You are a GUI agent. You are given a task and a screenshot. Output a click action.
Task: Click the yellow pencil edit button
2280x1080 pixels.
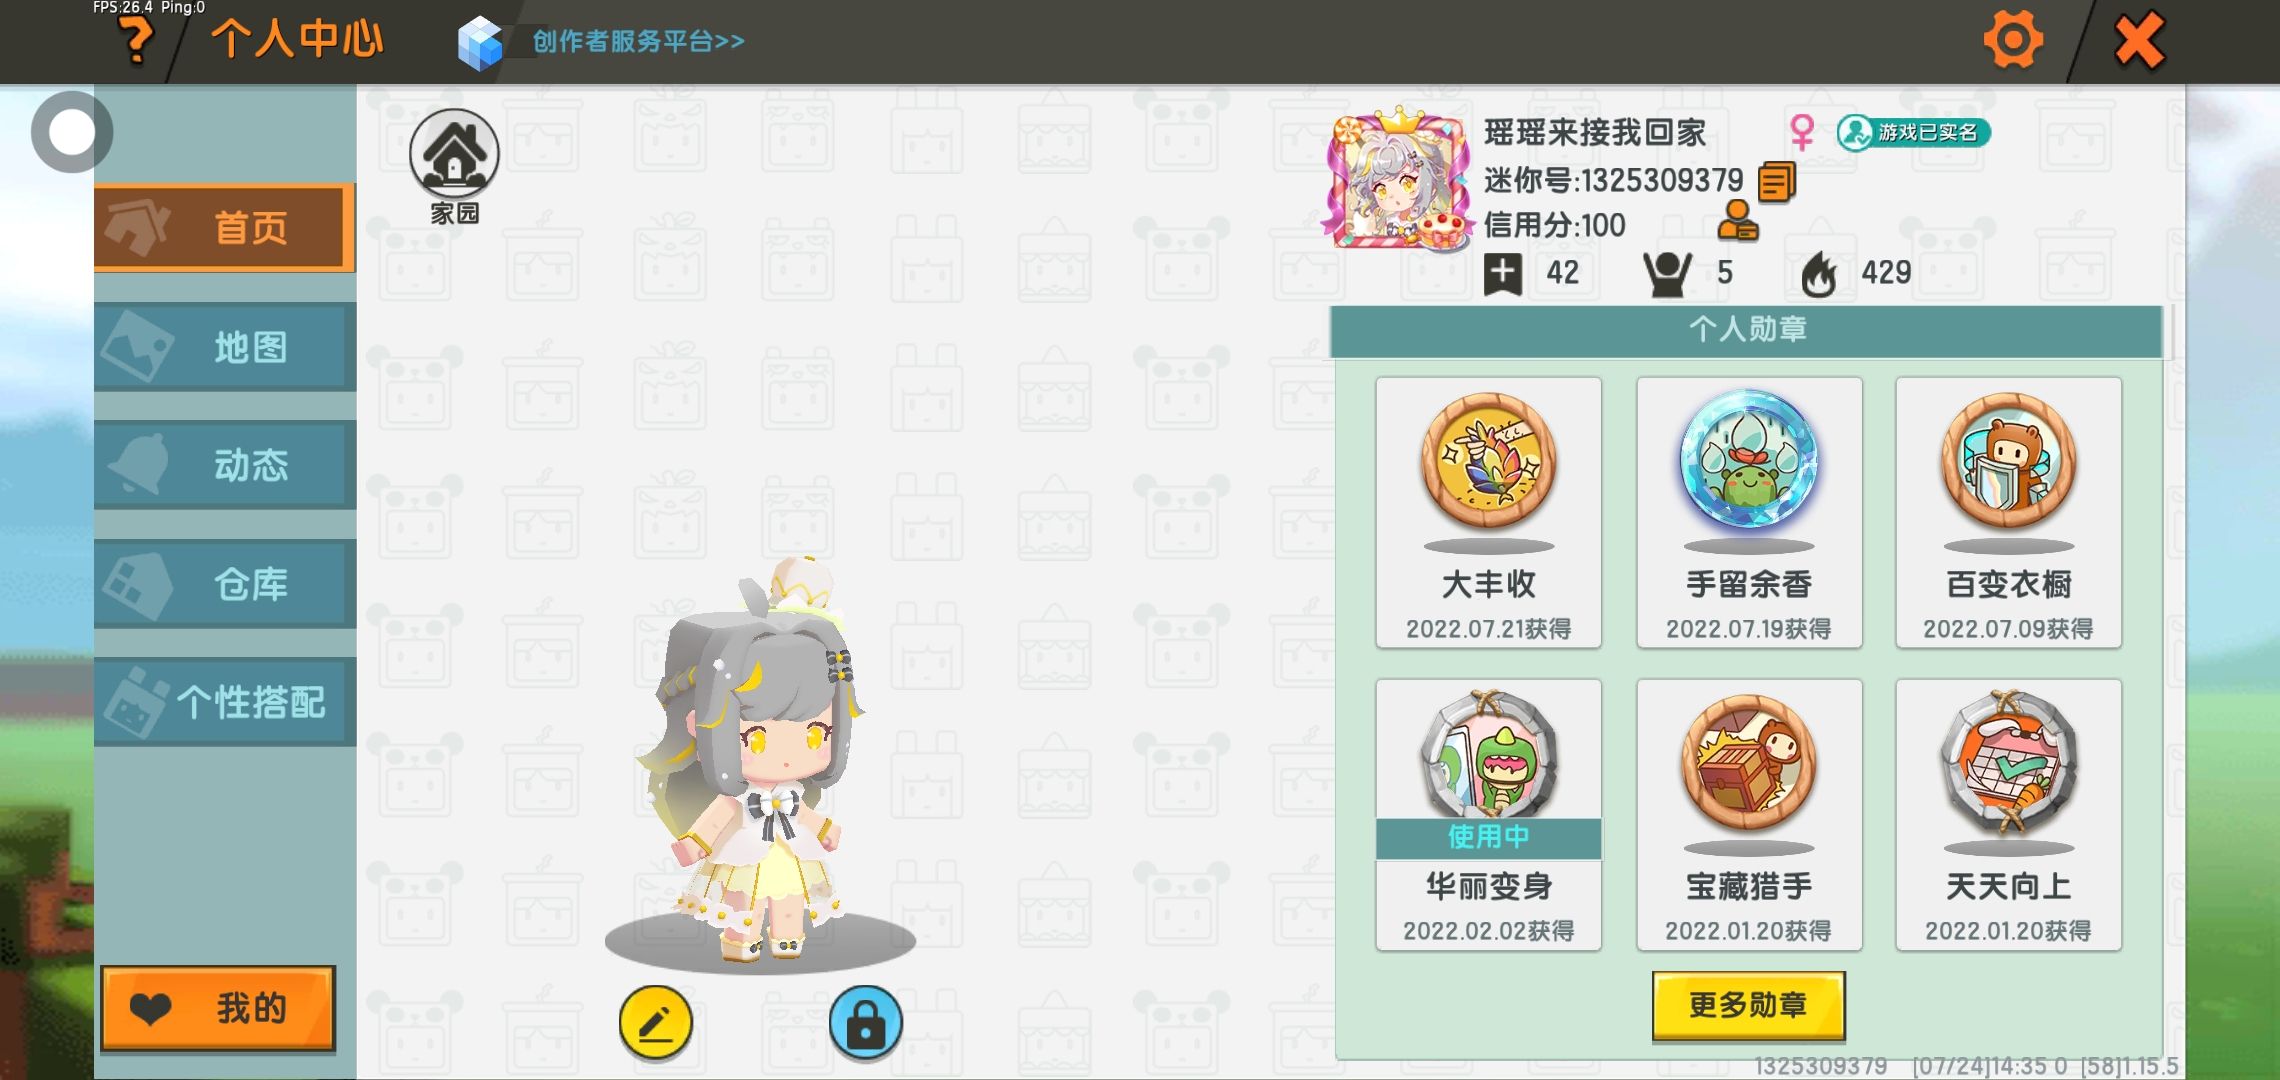click(x=656, y=1023)
